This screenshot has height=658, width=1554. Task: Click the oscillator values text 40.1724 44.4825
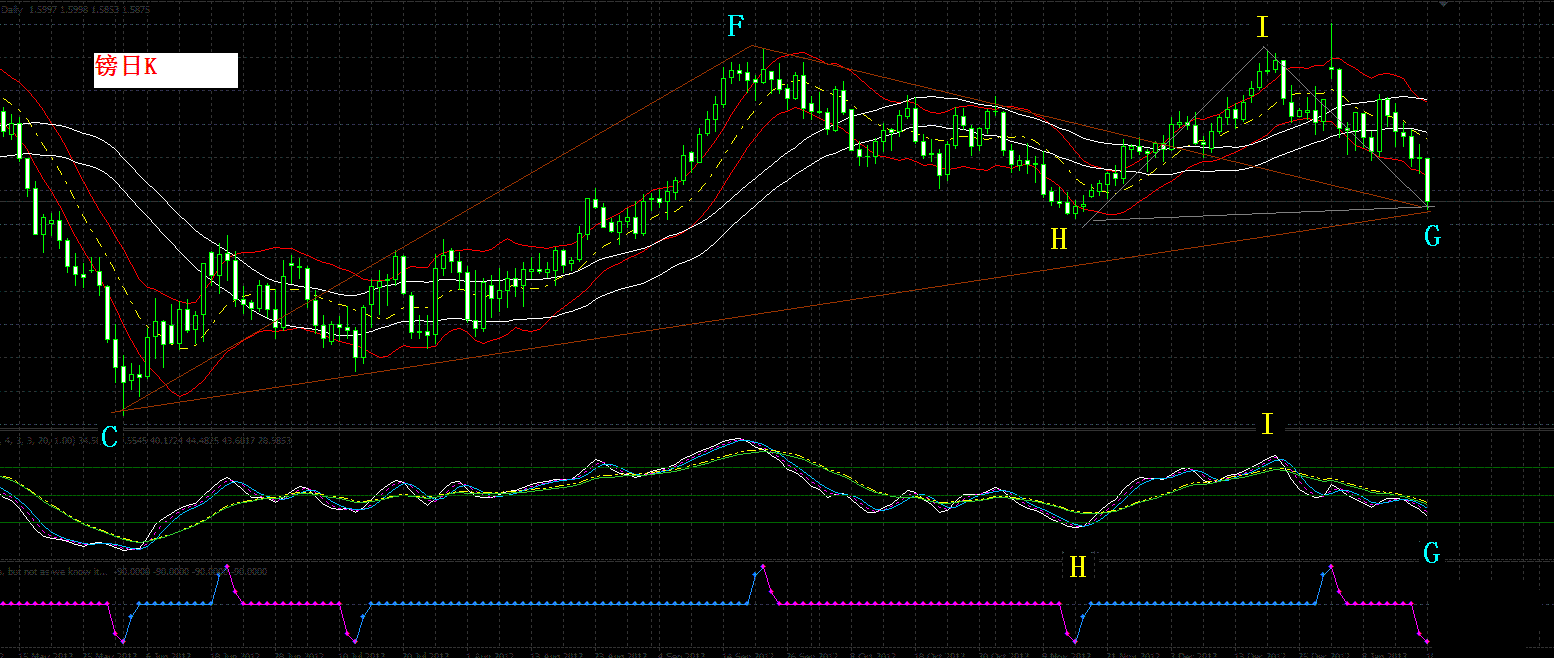click(185, 439)
